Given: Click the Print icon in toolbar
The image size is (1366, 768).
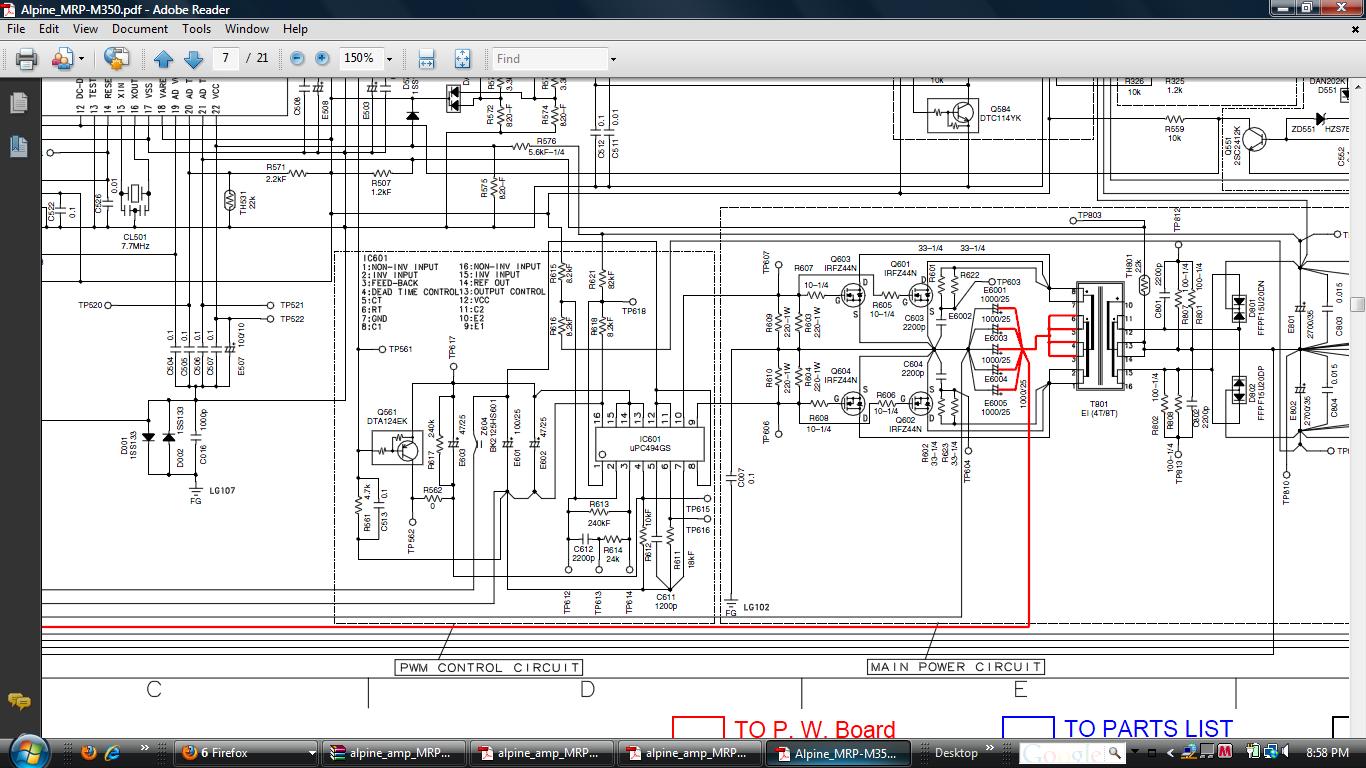Looking at the screenshot, I should click(26, 59).
